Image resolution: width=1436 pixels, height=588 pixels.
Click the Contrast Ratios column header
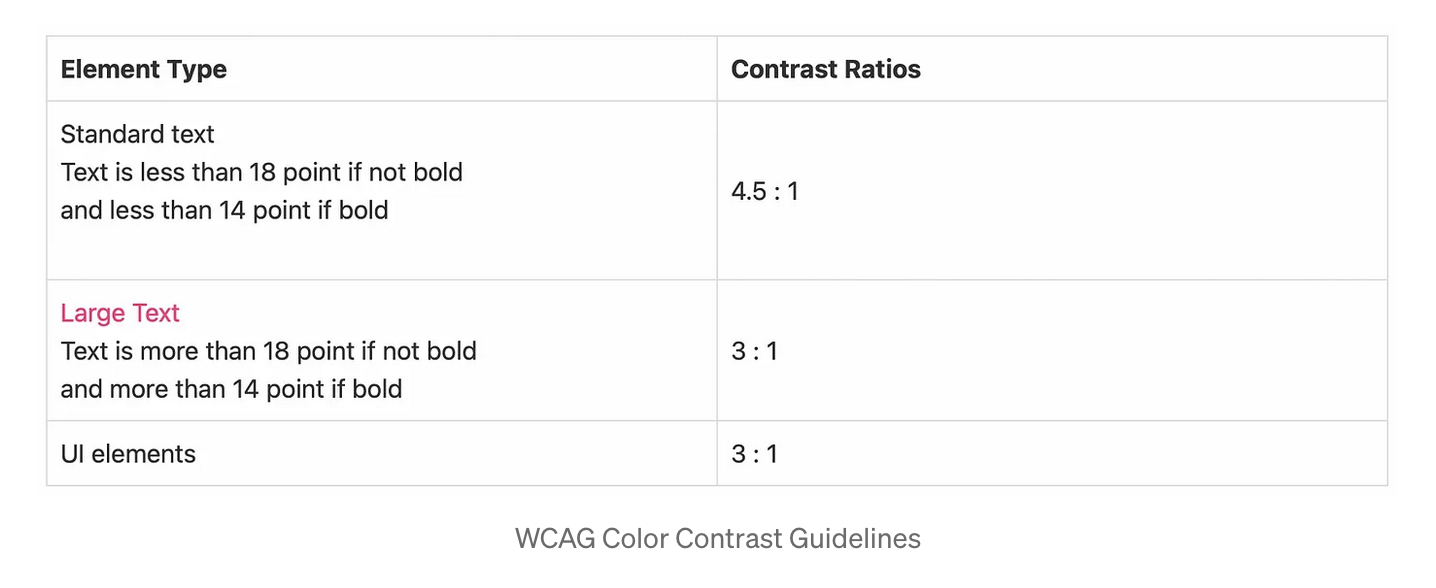(826, 69)
